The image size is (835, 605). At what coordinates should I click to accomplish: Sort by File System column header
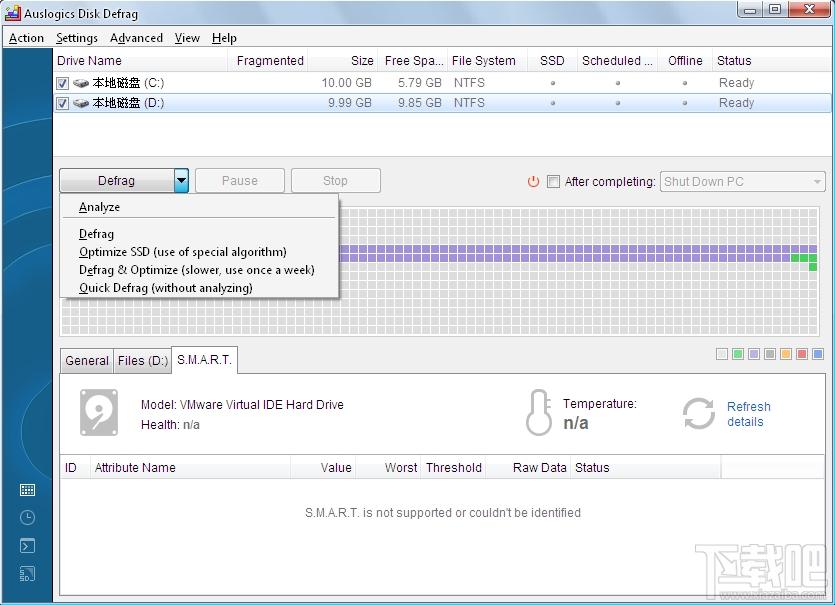(x=487, y=61)
